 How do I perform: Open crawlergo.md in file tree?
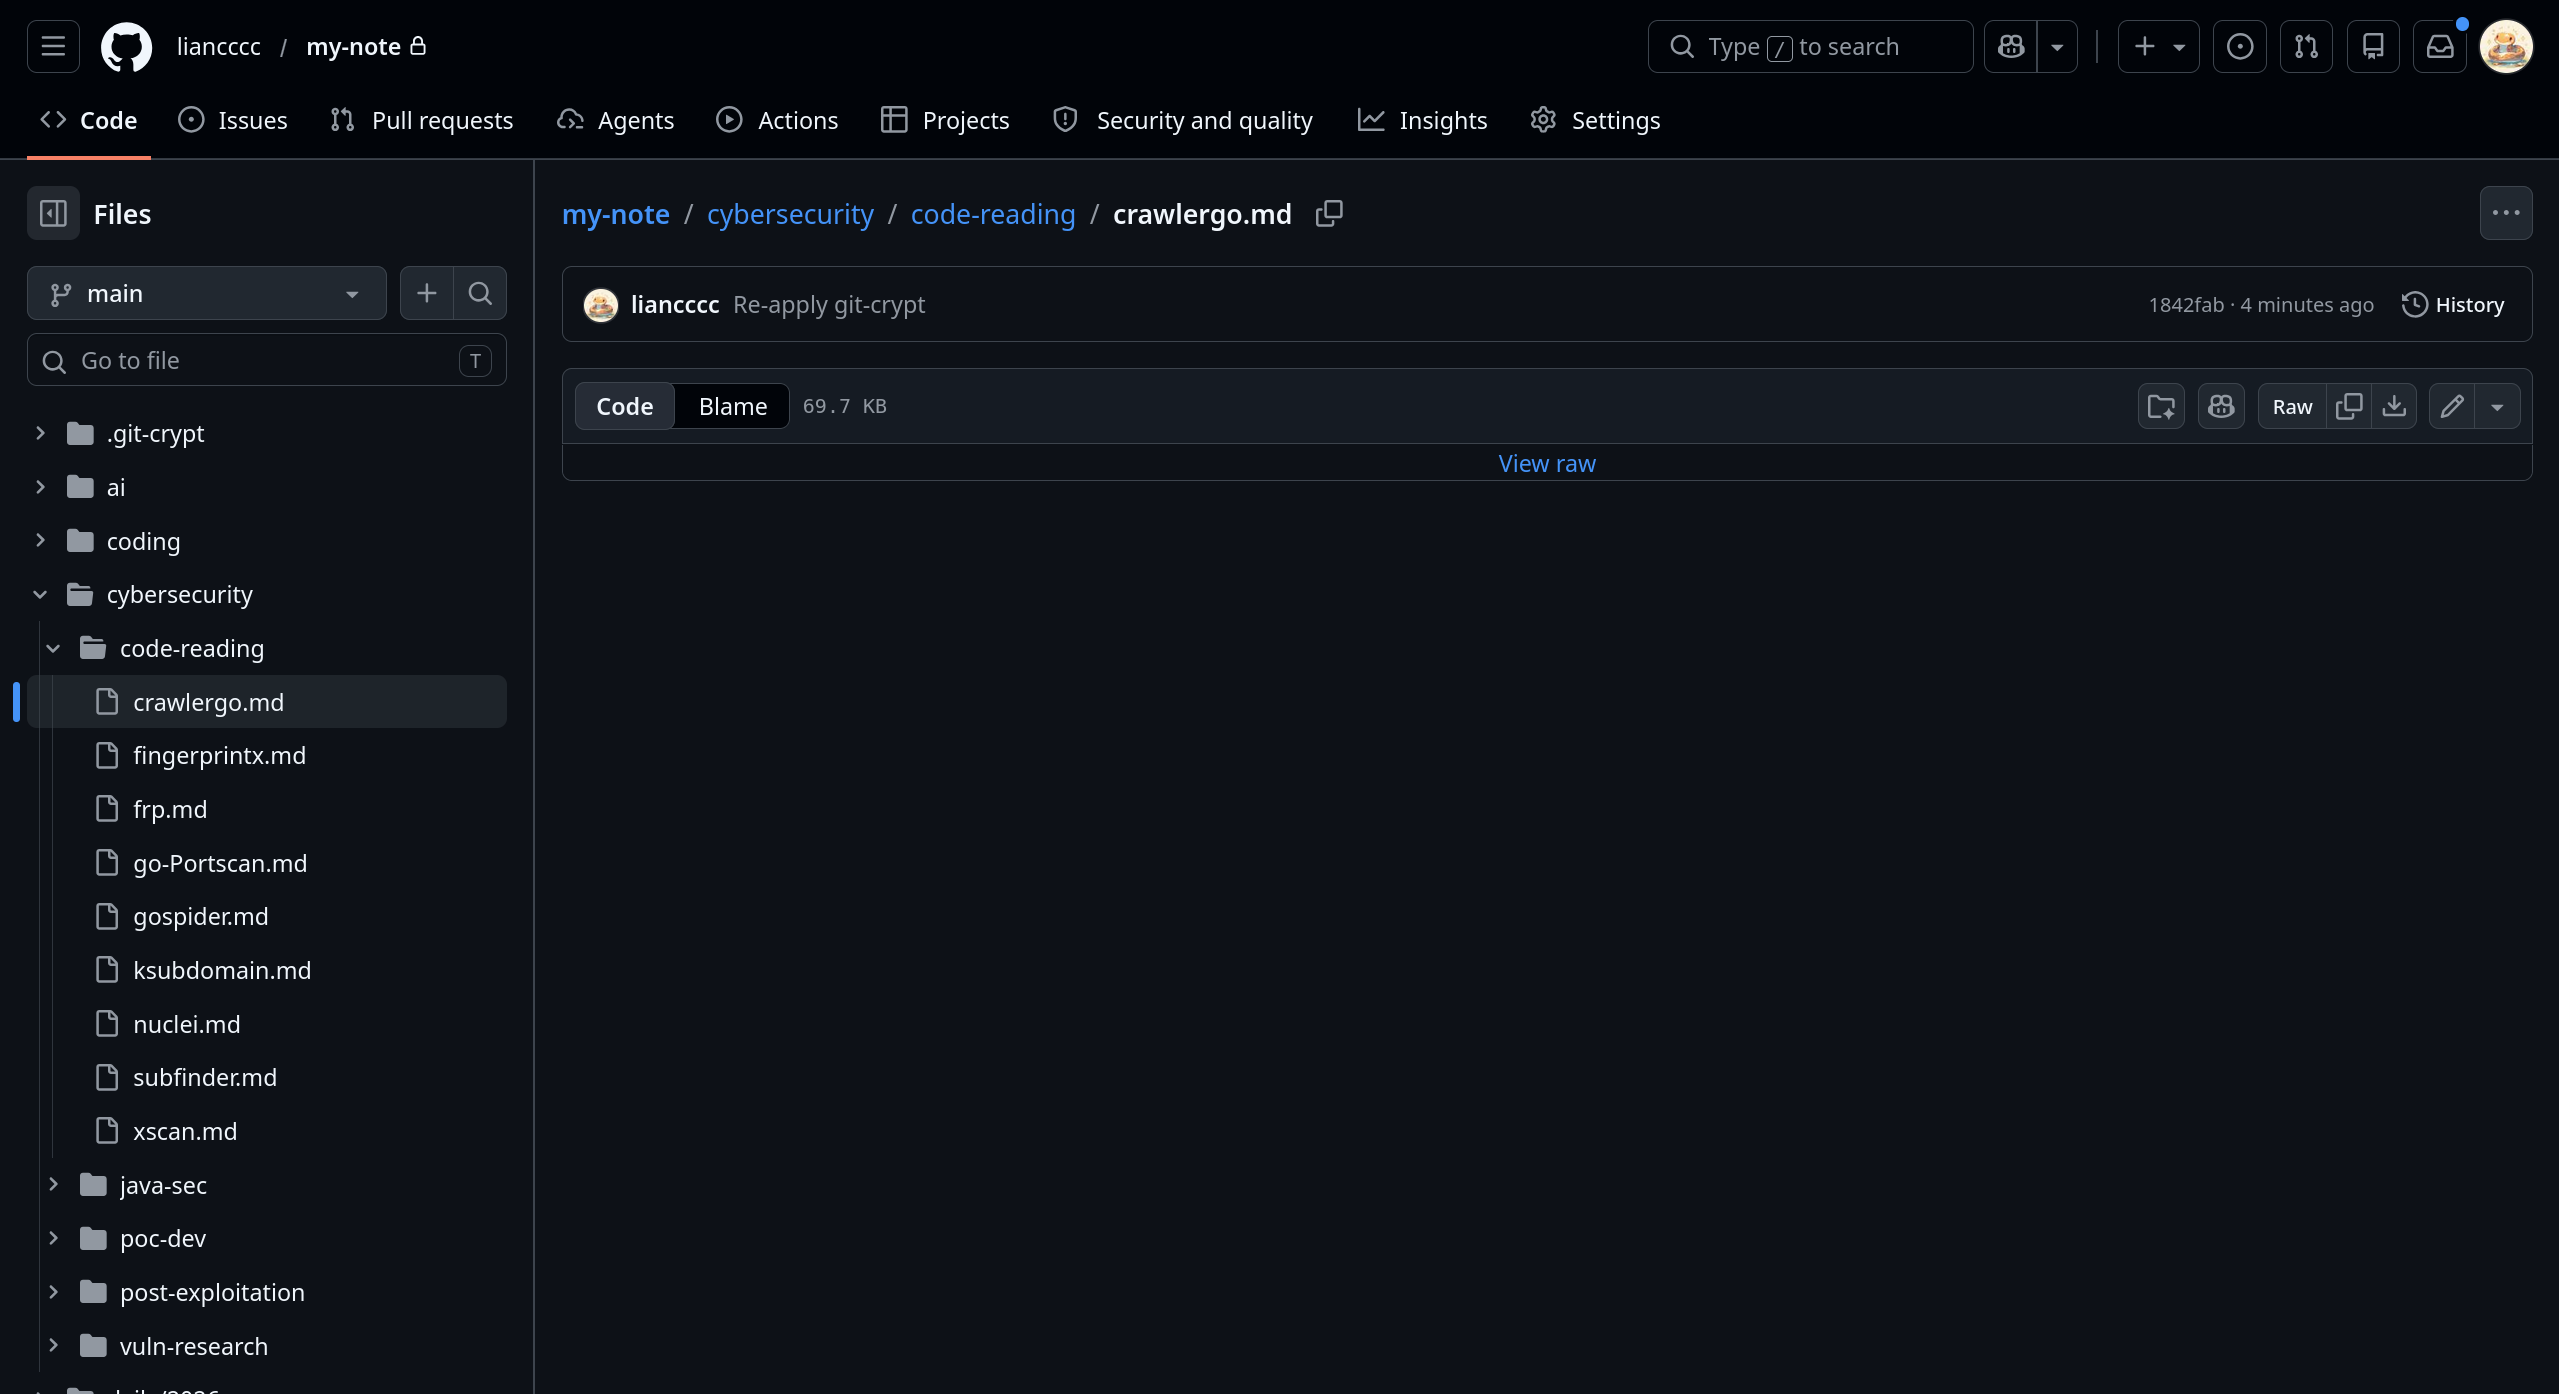pos(267,702)
